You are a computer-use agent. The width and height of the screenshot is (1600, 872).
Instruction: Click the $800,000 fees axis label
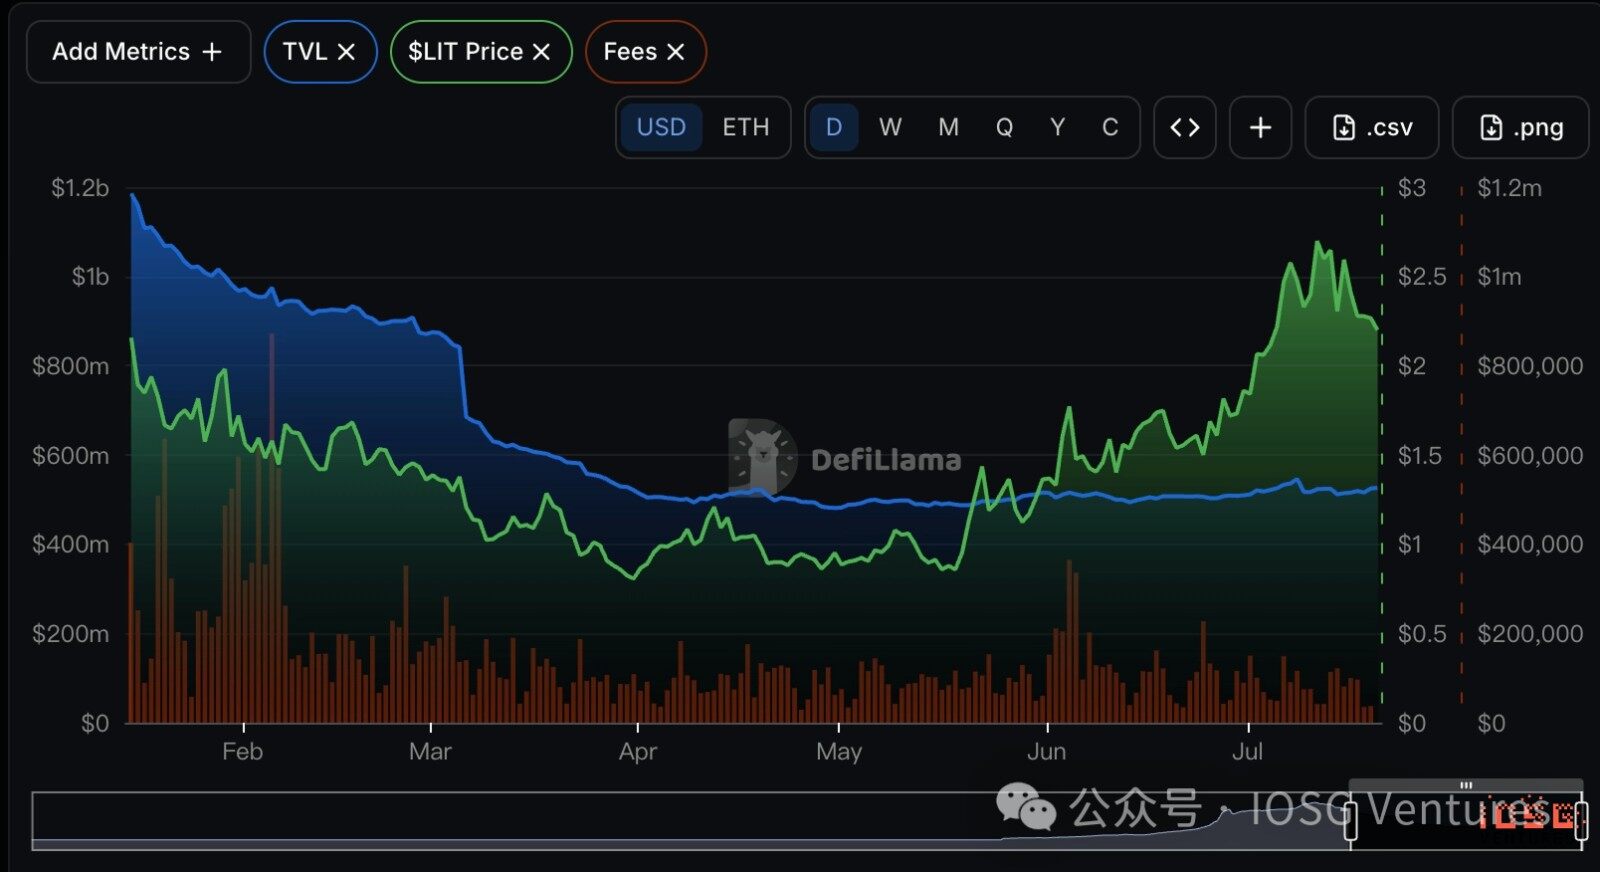coord(1530,366)
